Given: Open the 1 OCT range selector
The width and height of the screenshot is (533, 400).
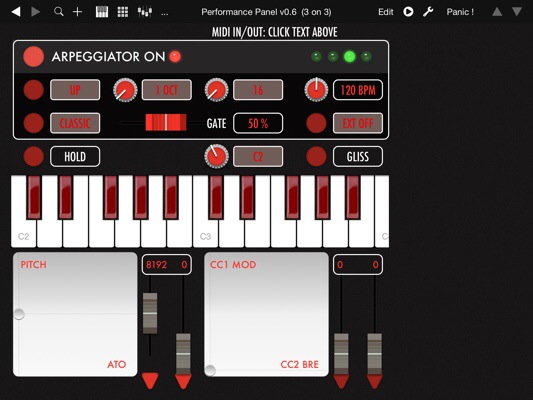Looking at the screenshot, I should [x=167, y=90].
